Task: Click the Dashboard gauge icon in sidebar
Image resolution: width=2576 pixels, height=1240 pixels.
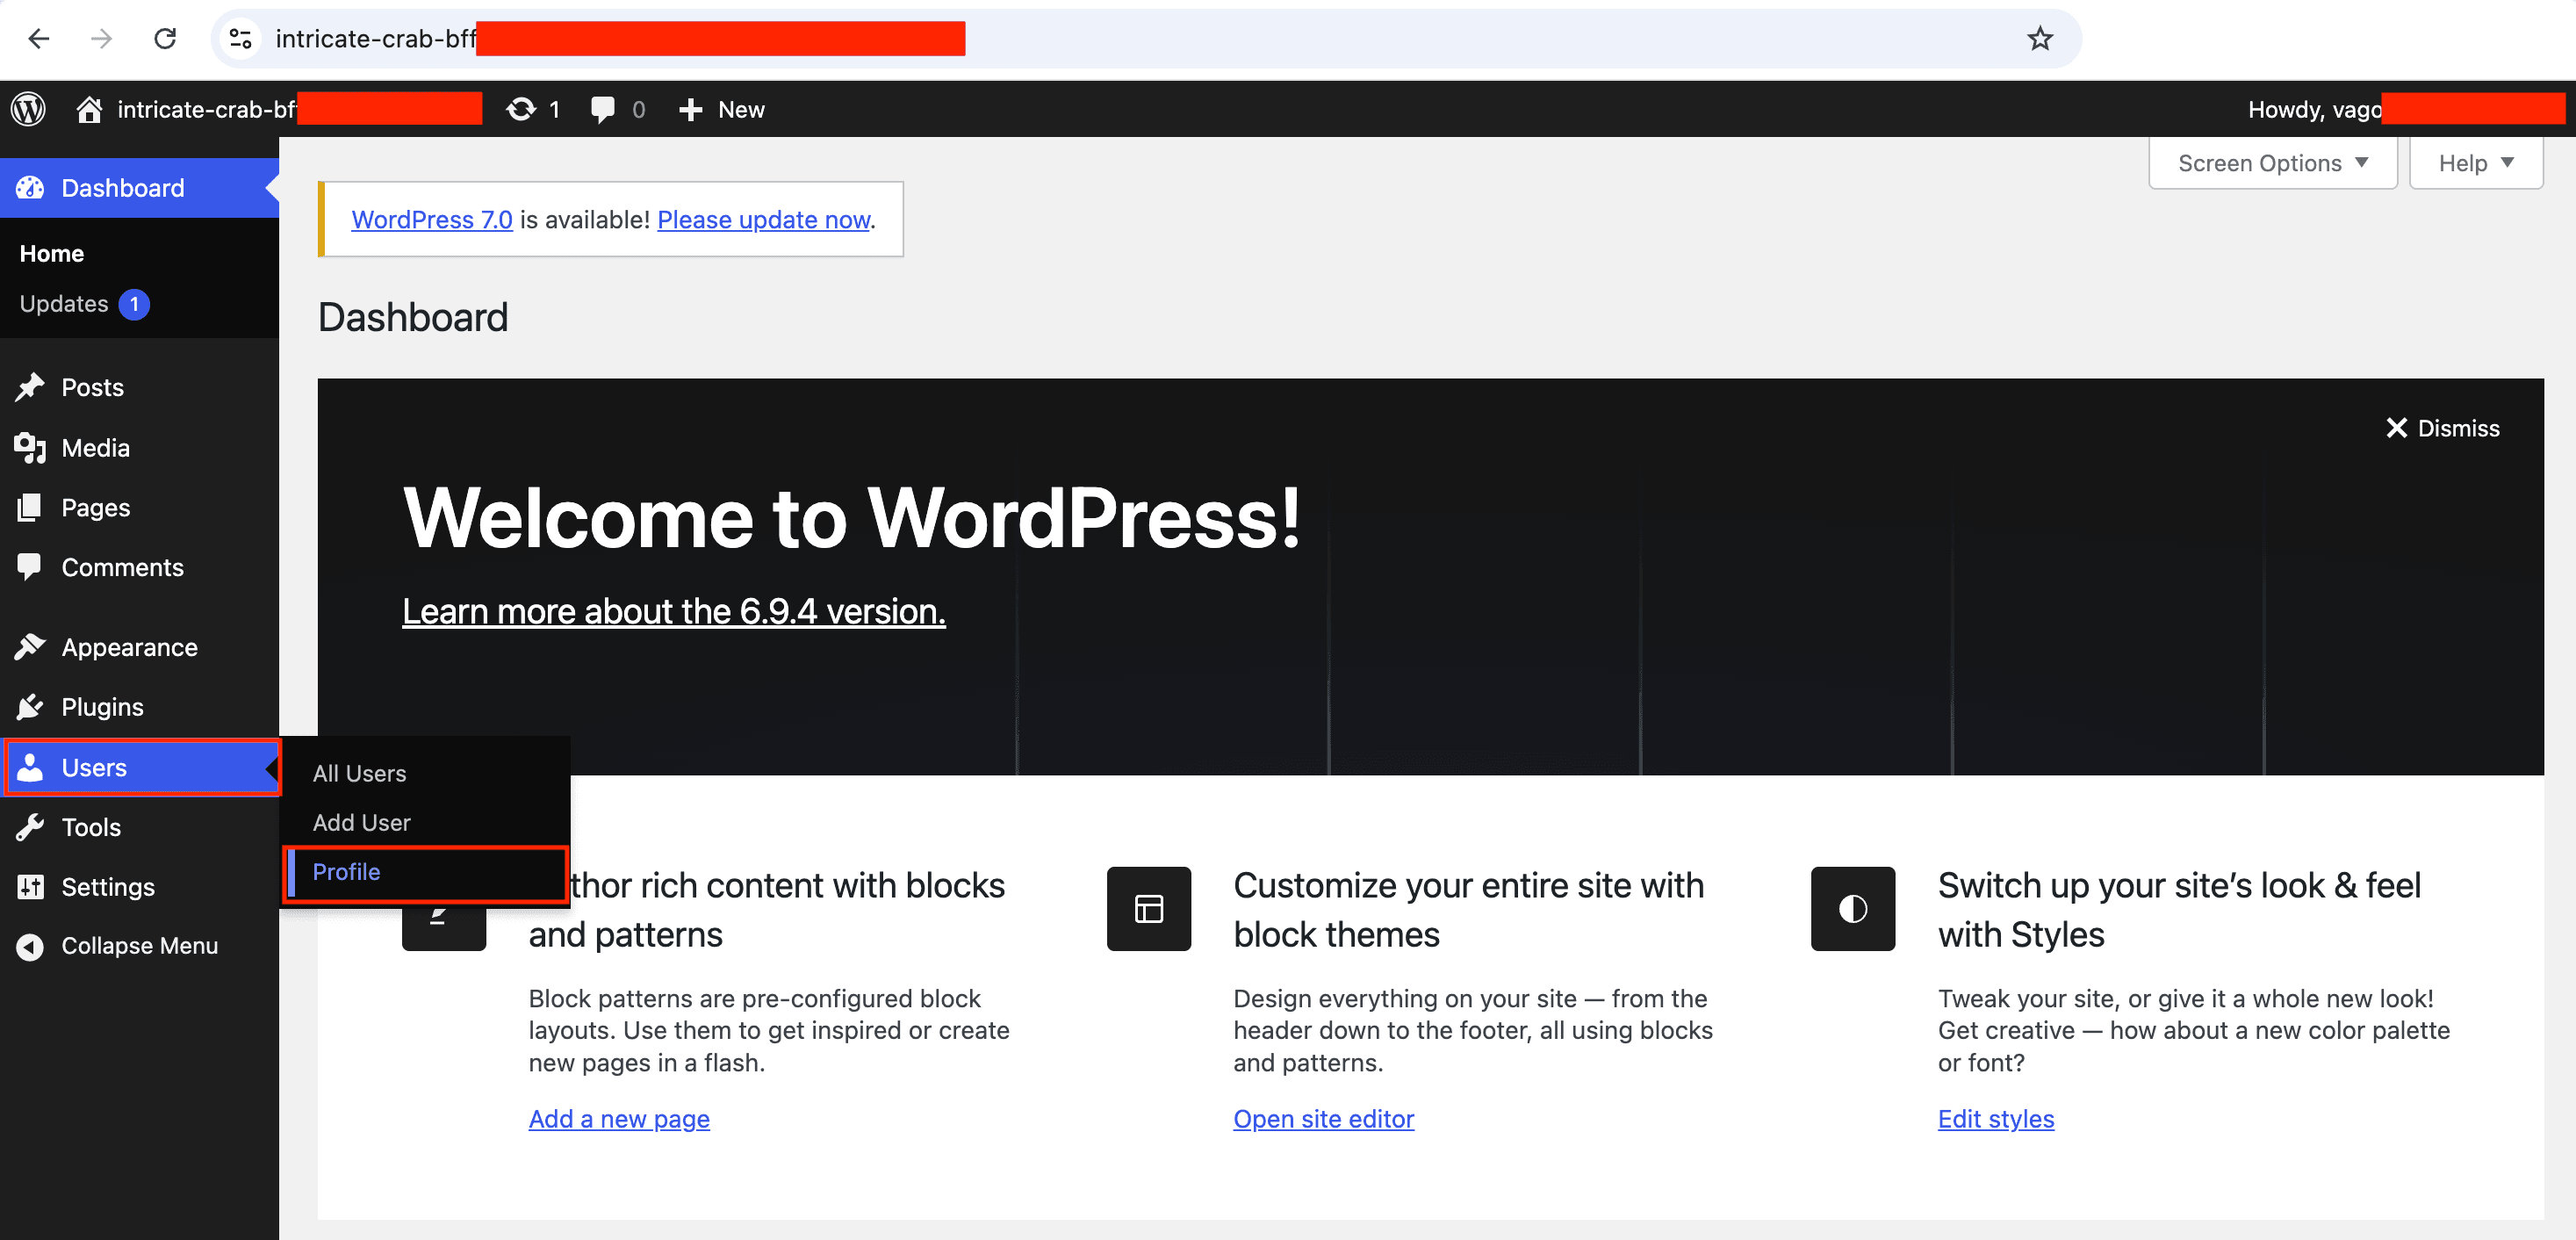Action: (x=30, y=188)
